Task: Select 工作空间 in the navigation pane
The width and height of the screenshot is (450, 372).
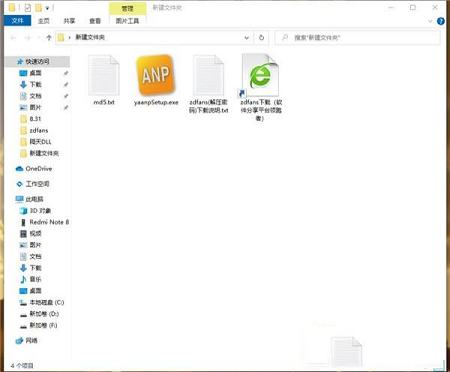Action: [37, 184]
